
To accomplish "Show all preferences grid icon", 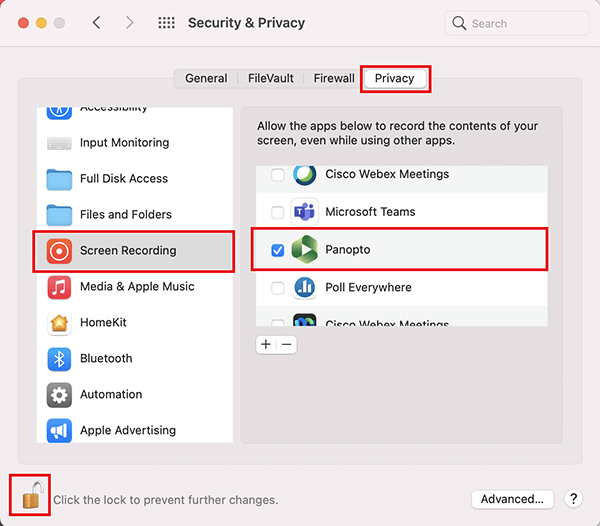I will 166,23.
